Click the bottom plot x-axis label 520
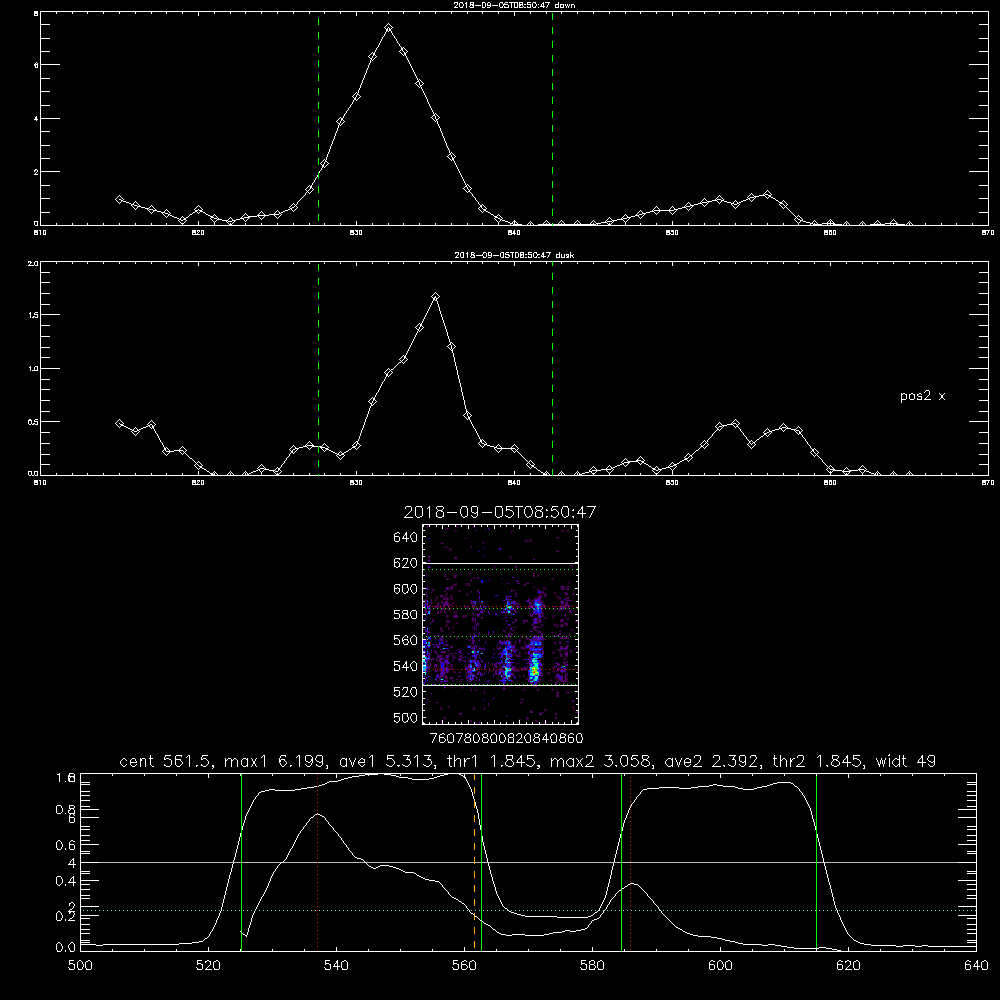 (x=208, y=965)
